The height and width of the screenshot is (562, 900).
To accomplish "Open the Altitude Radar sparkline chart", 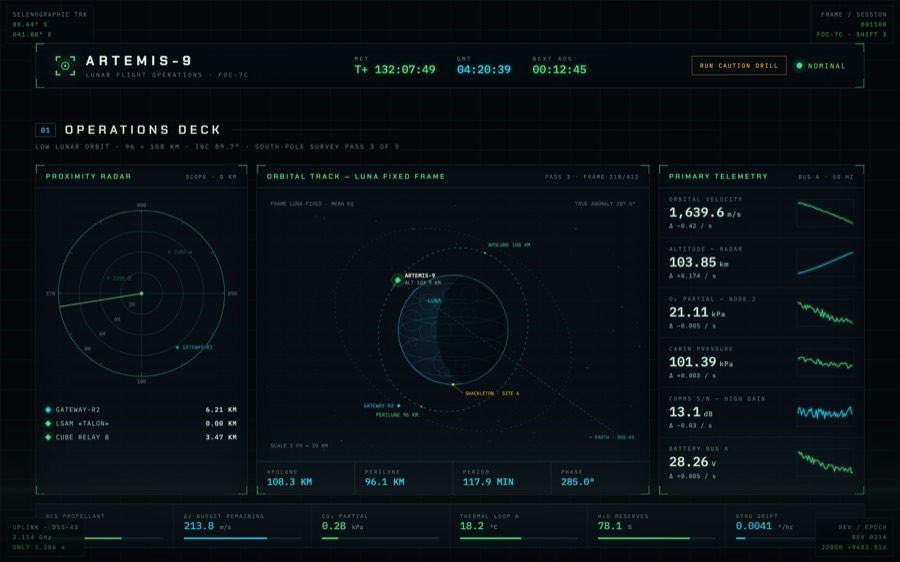I will pyautogui.click(x=825, y=262).
